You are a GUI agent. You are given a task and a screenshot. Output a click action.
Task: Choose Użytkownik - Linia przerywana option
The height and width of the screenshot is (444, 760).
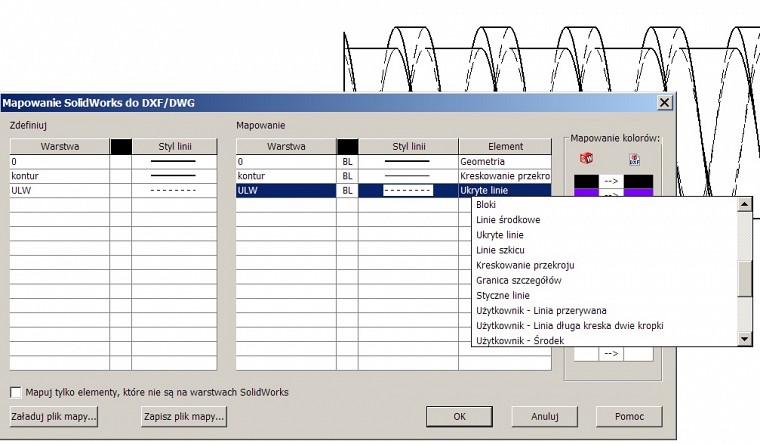coord(541,310)
